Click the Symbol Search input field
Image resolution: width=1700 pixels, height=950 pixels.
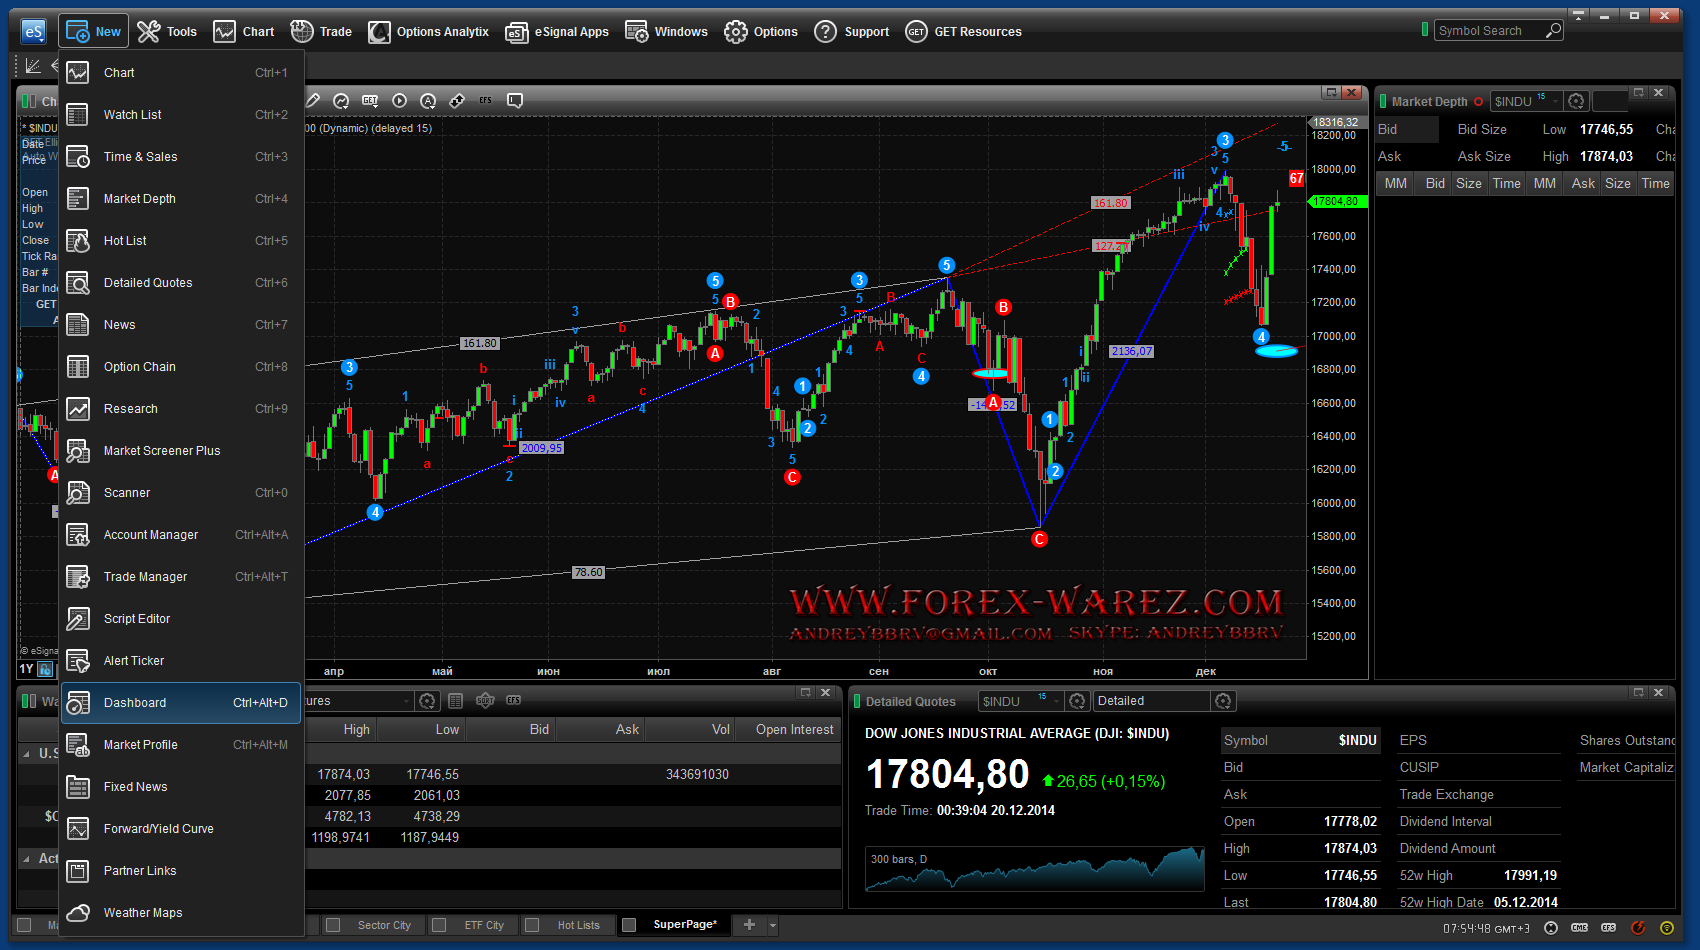tap(1488, 31)
